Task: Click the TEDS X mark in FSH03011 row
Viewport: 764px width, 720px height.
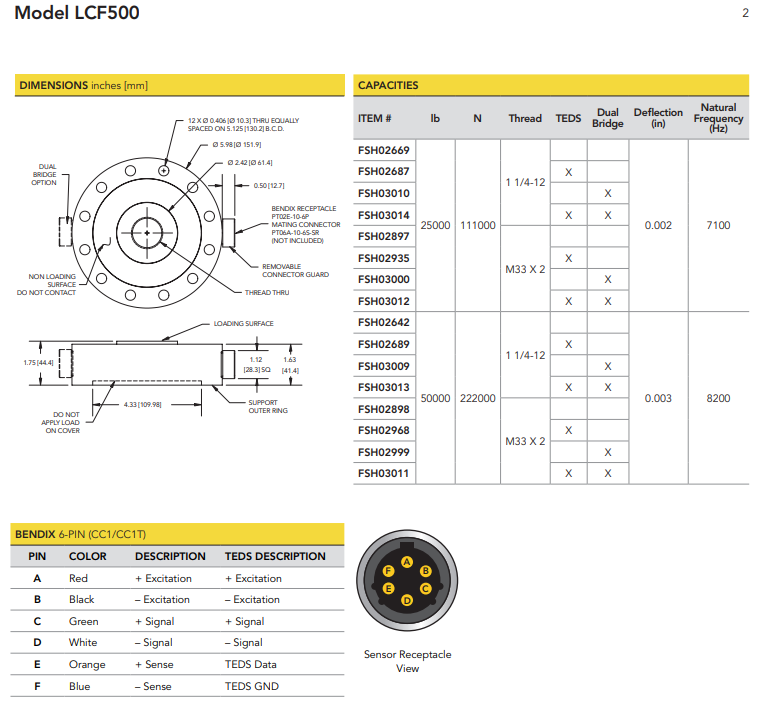Action: point(568,474)
